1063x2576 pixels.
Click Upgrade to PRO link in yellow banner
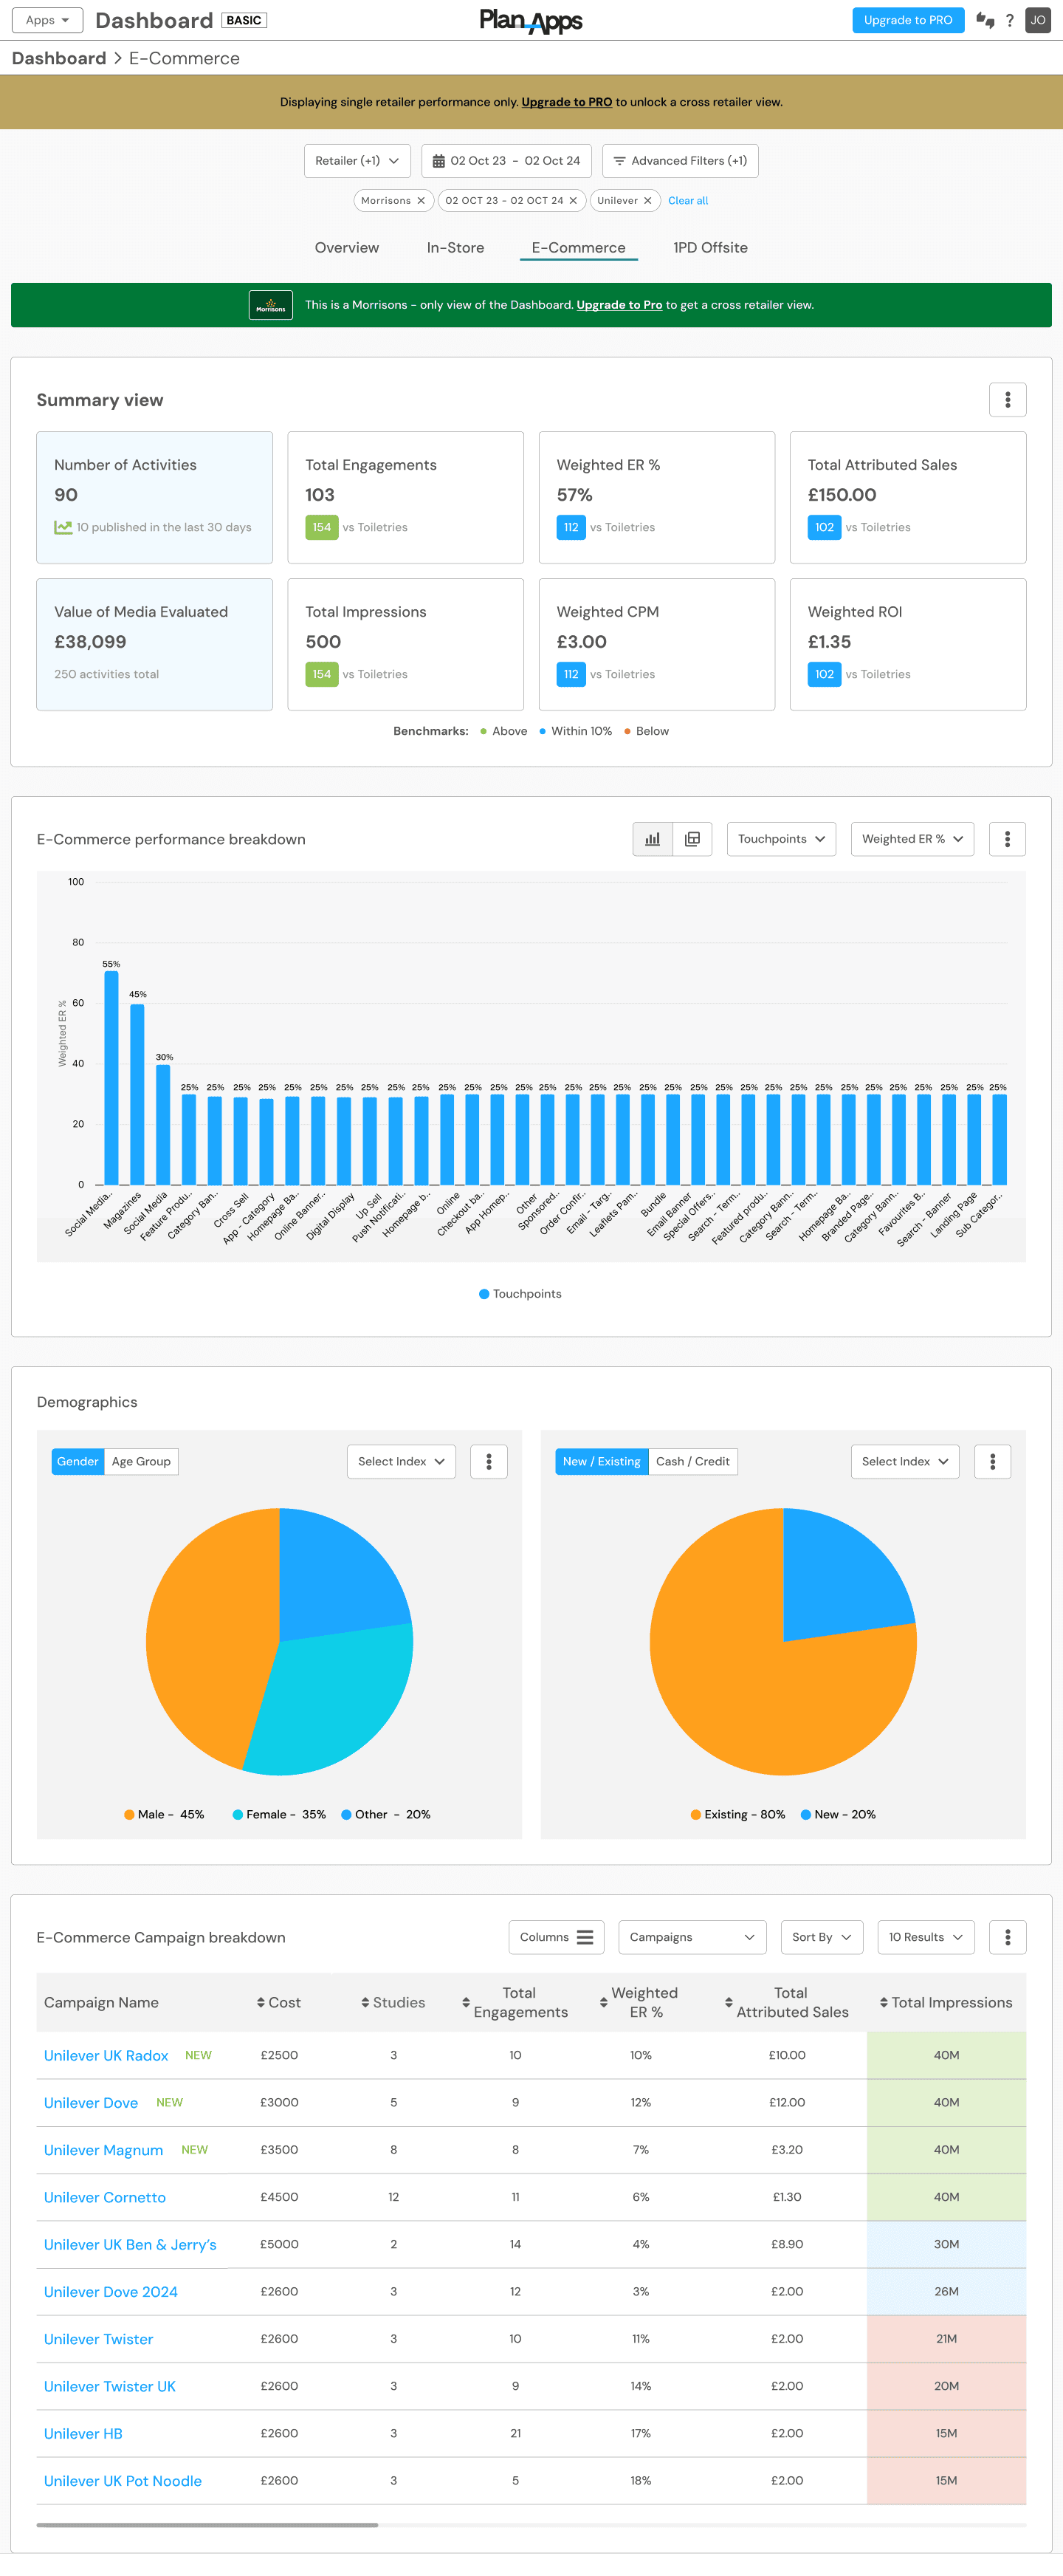567,102
